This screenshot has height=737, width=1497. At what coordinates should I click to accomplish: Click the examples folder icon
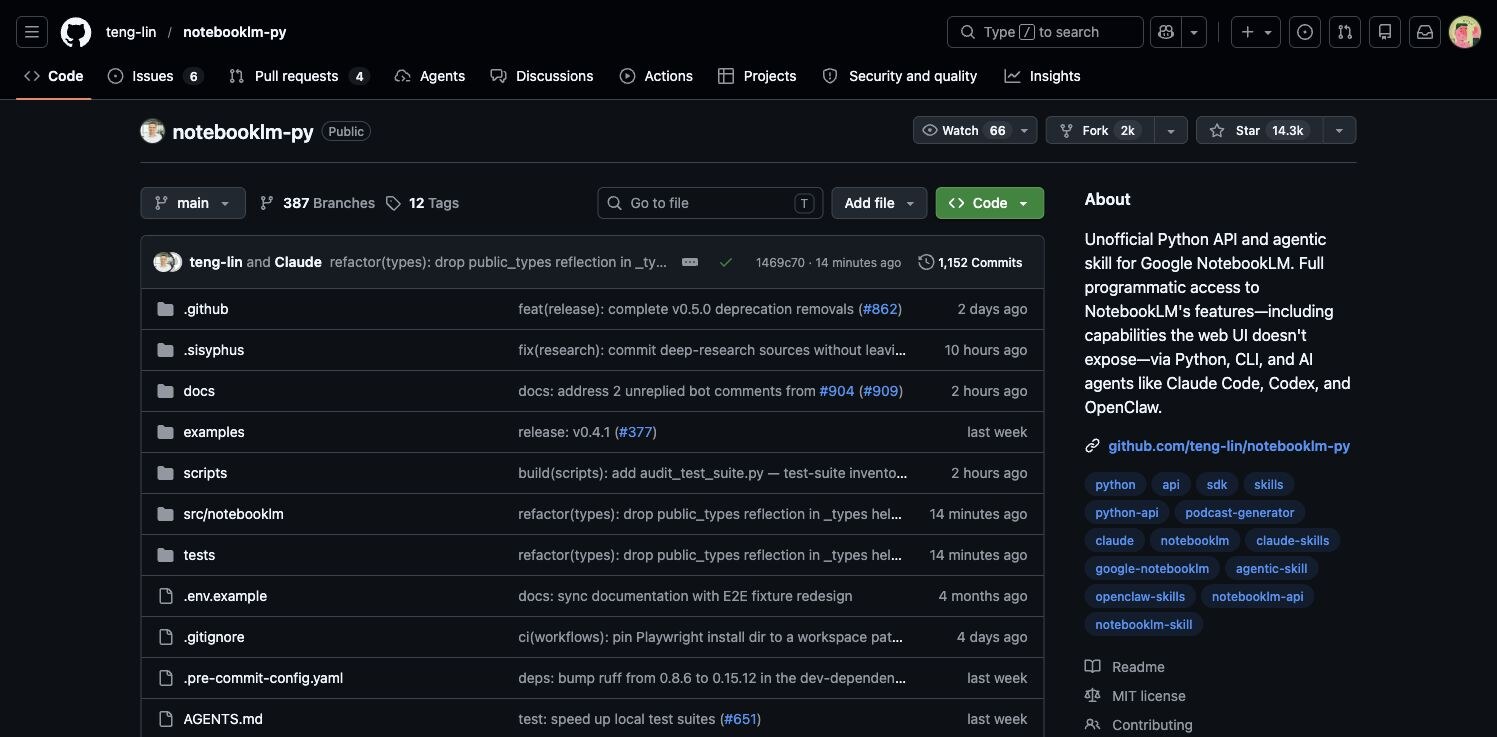165,432
